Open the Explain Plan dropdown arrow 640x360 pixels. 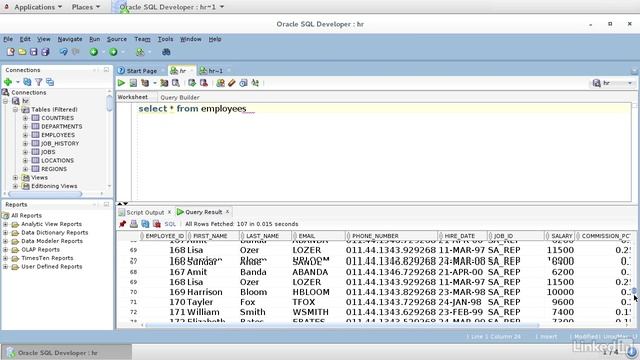coord(155,83)
